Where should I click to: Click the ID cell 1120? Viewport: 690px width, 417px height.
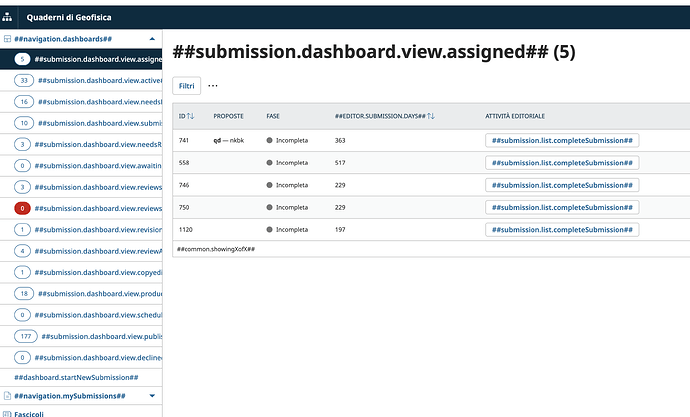(185, 230)
